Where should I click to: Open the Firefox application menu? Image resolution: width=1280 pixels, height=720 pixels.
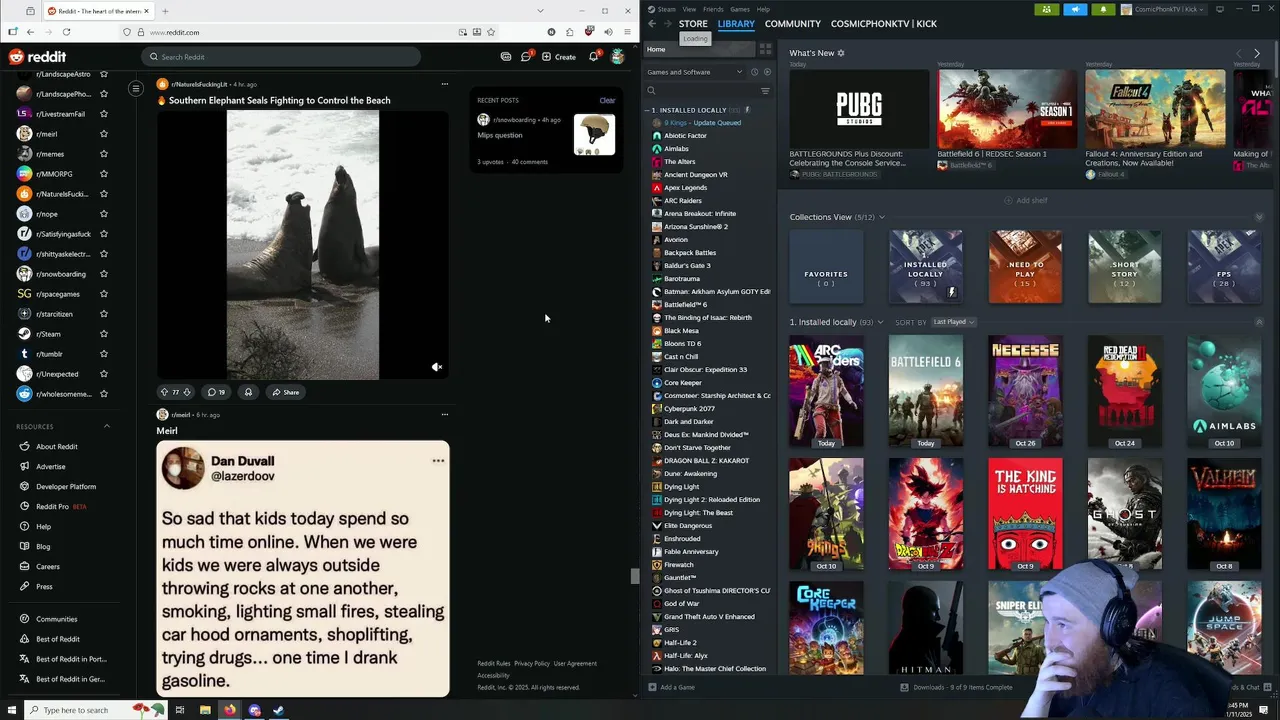pos(627,32)
